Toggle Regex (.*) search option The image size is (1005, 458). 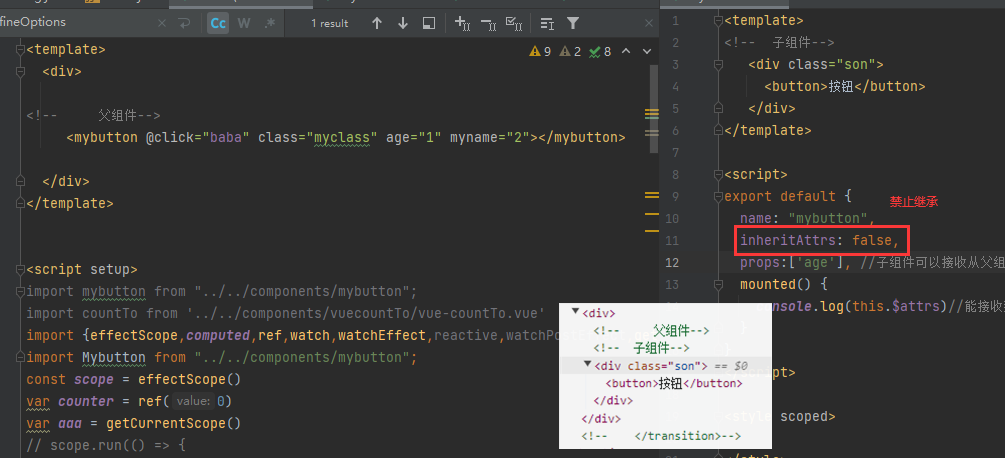click(270, 23)
